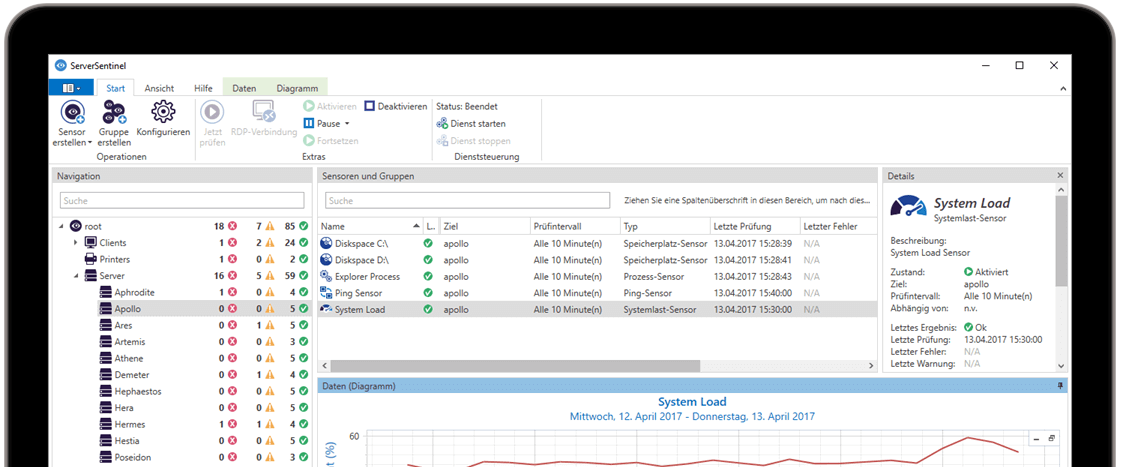Click the Clients monitor icon
The width and height of the screenshot is (1121, 467).
pos(91,243)
